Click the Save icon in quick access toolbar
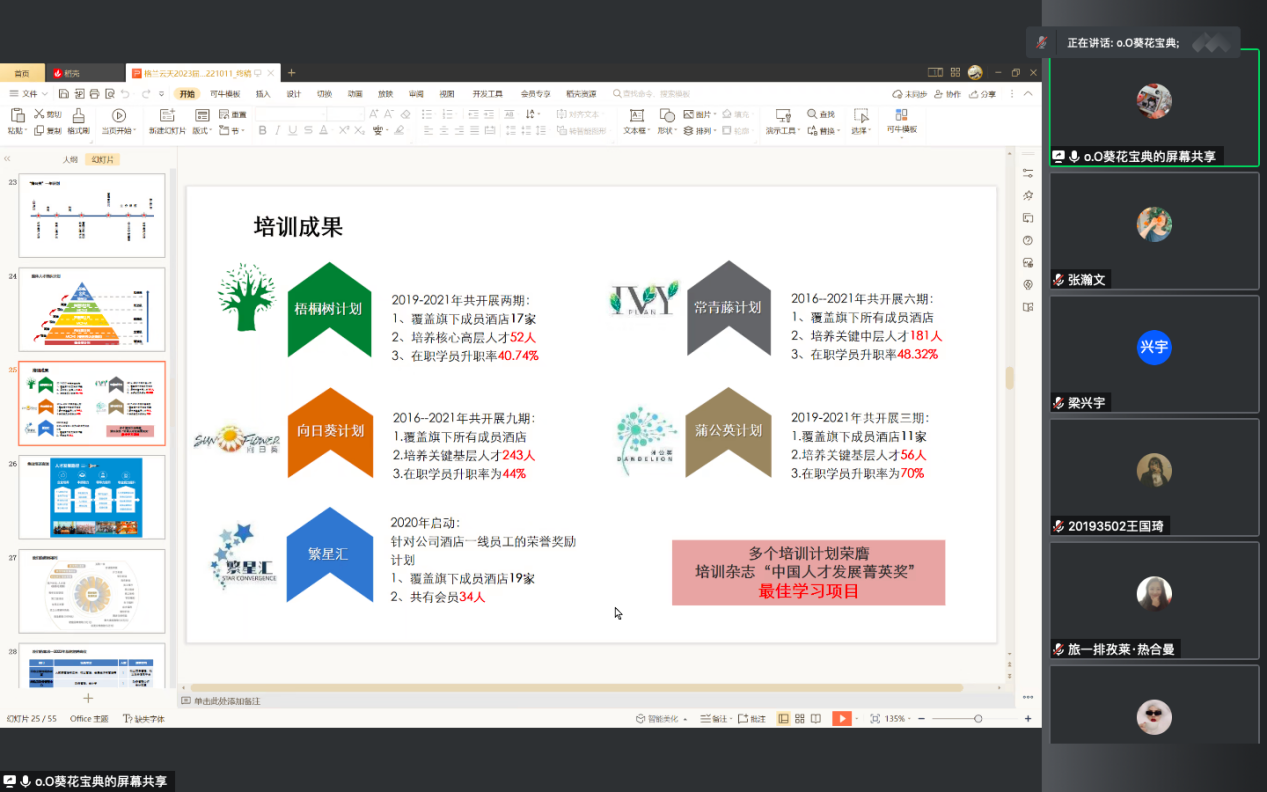 click(x=63, y=94)
